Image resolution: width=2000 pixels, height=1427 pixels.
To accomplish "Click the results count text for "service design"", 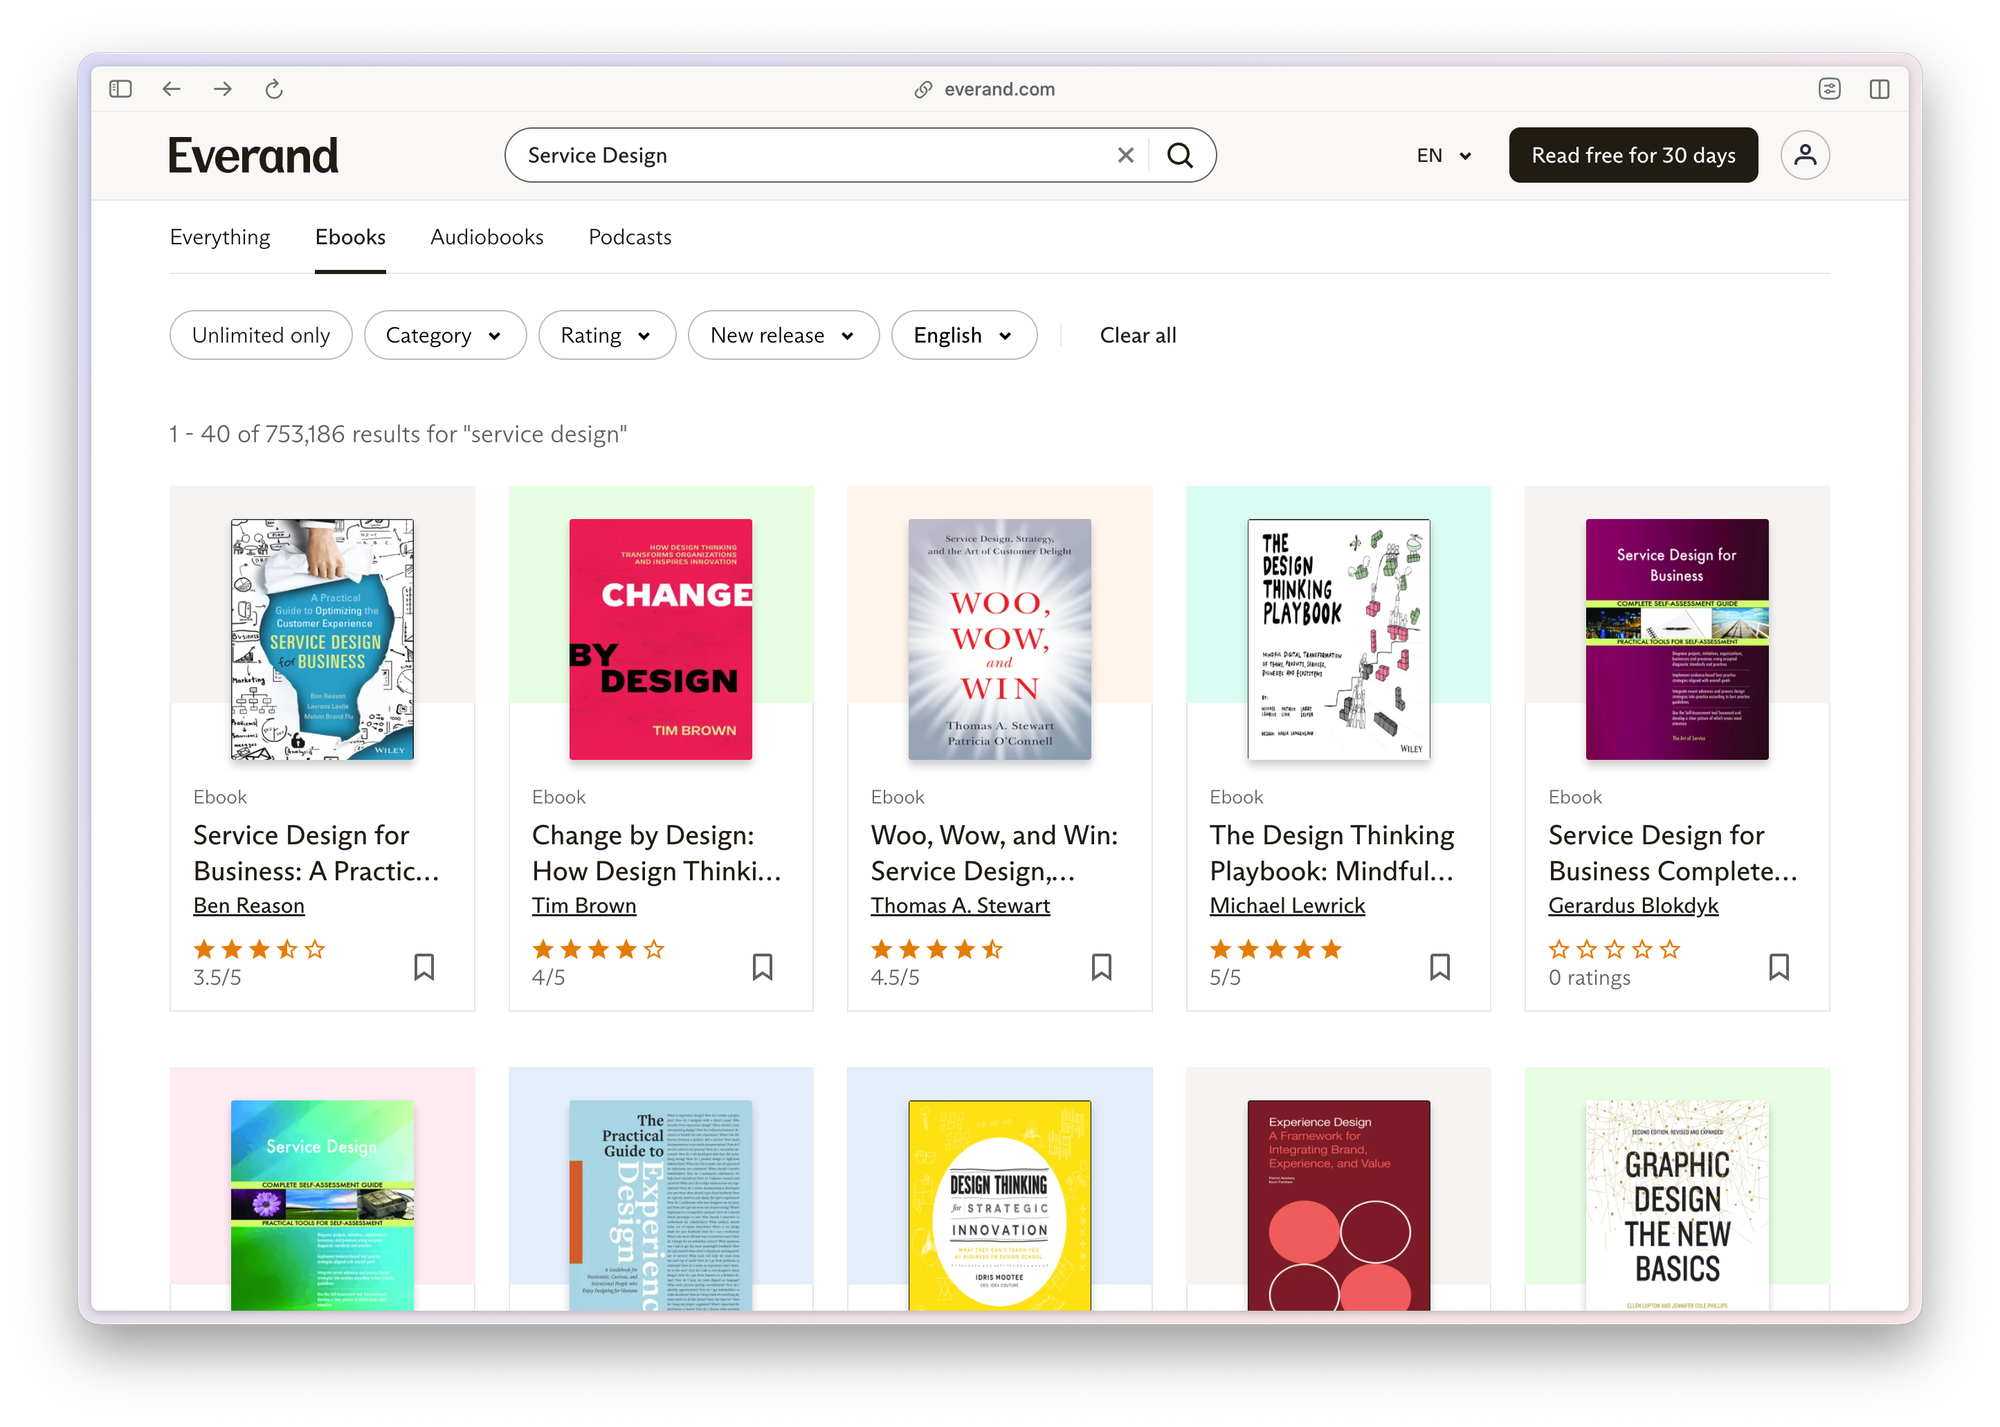I will pos(398,434).
